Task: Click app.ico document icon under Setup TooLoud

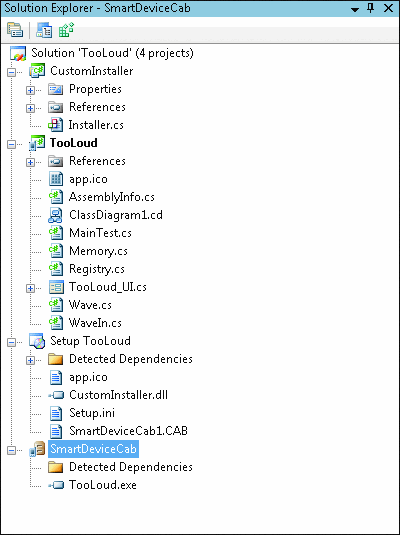Action: tap(56, 377)
